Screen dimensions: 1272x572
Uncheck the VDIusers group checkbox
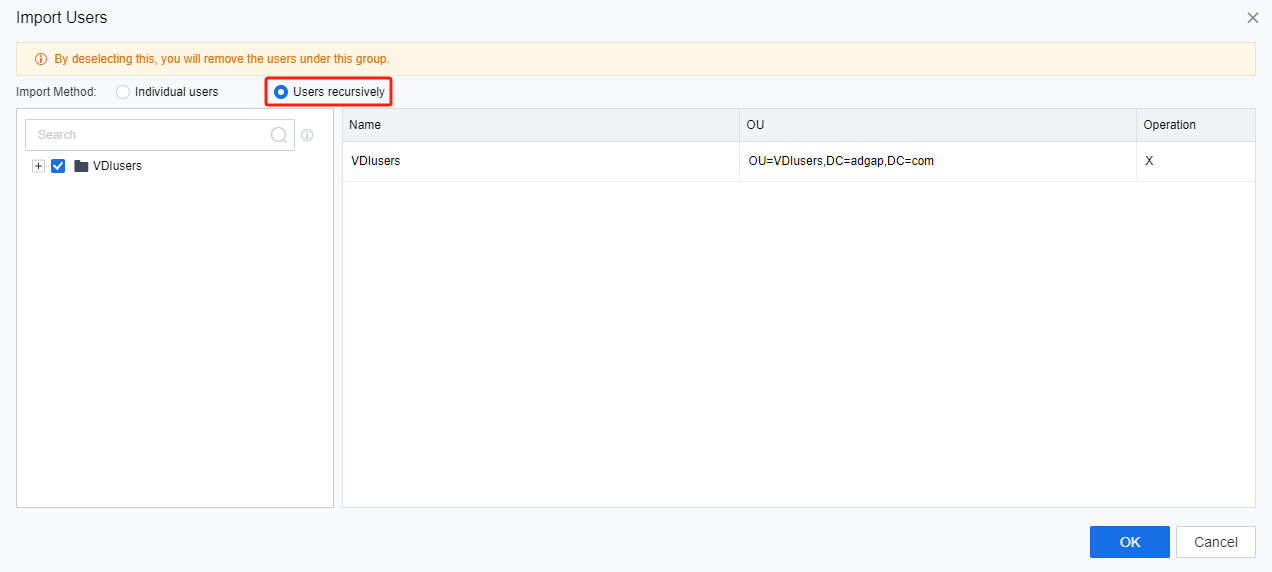pyautogui.click(x=58, y=166)
